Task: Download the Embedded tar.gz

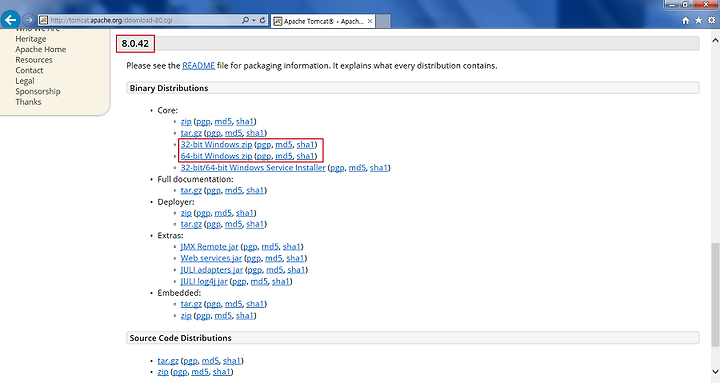Action: click(191, 304)
